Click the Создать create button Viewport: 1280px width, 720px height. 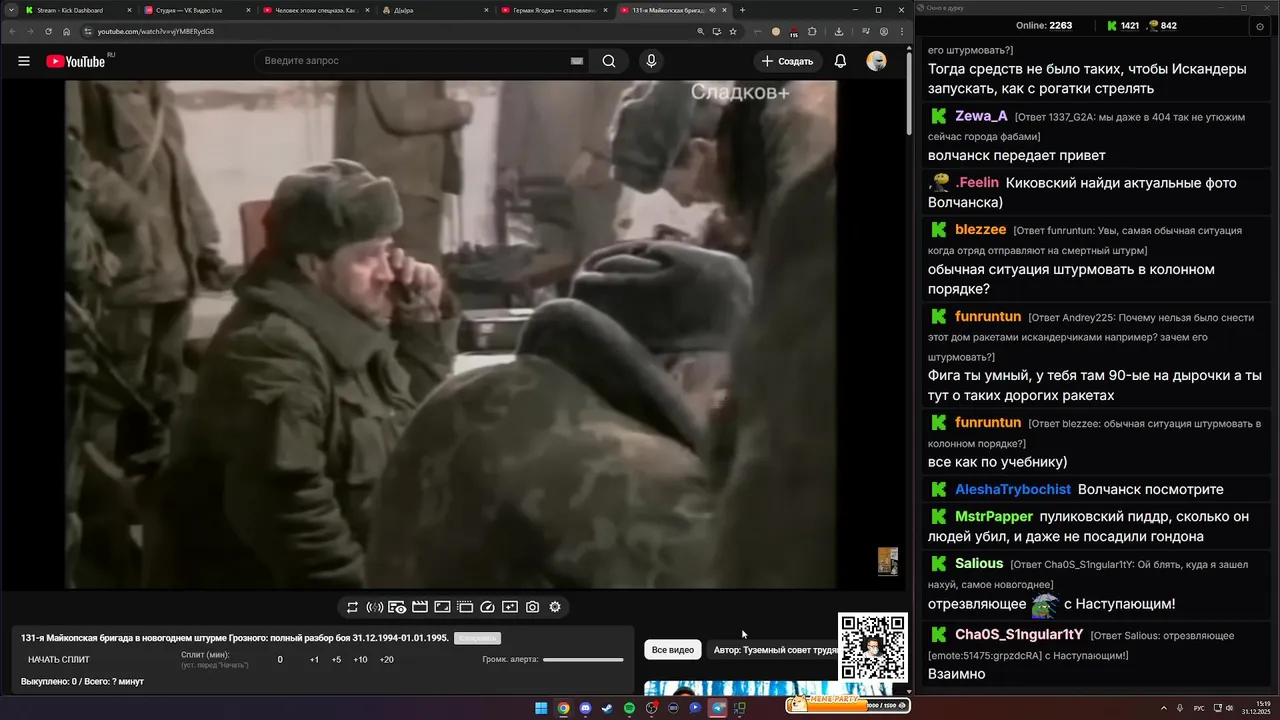pyautogui.click(x=787, y=61)
